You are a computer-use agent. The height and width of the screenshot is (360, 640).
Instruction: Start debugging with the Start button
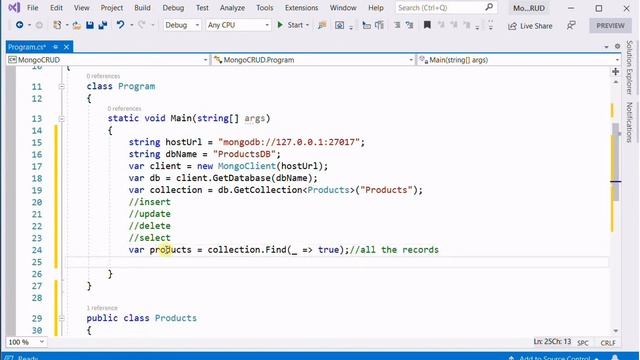290,25
